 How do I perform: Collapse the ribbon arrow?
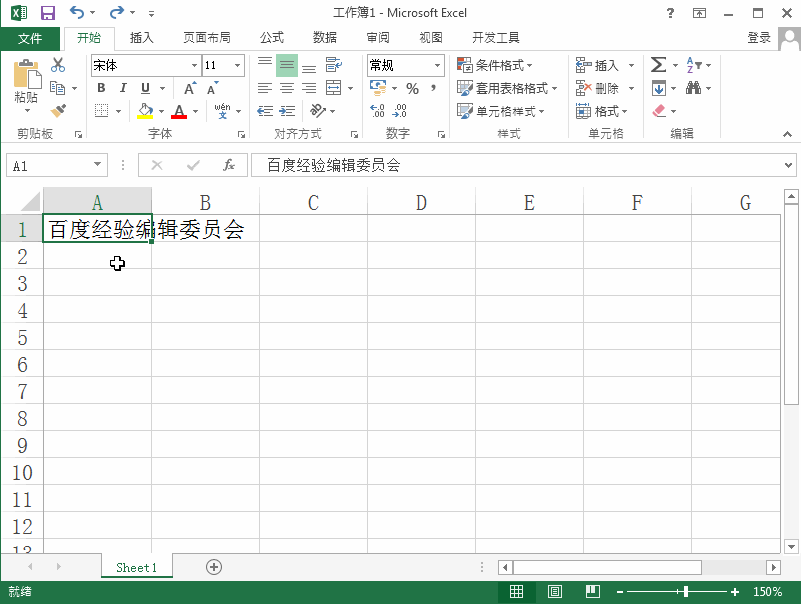point(787,134)
